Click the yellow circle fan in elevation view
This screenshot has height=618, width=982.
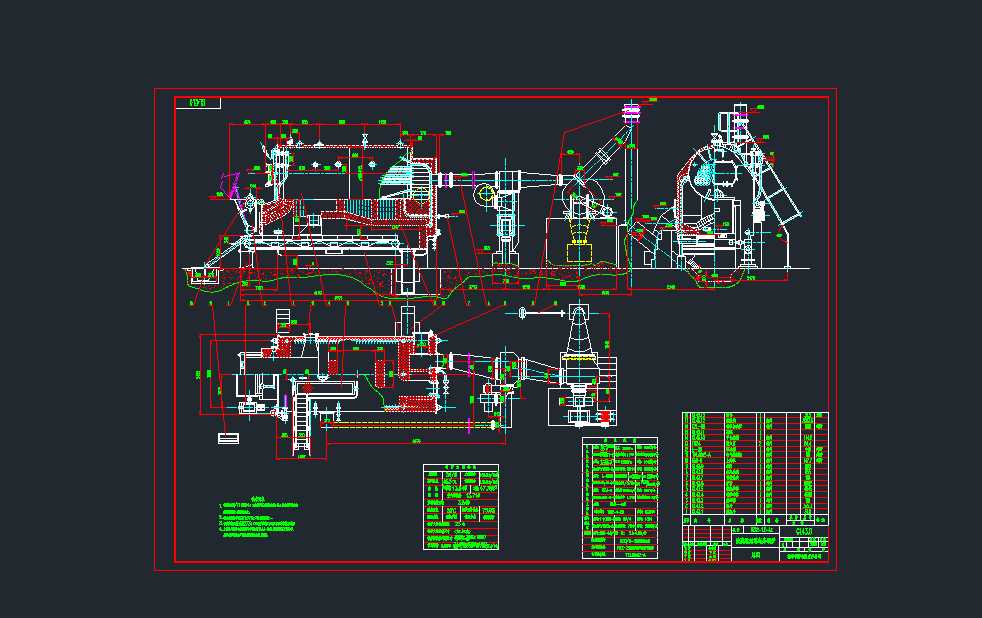click(484, 196)
